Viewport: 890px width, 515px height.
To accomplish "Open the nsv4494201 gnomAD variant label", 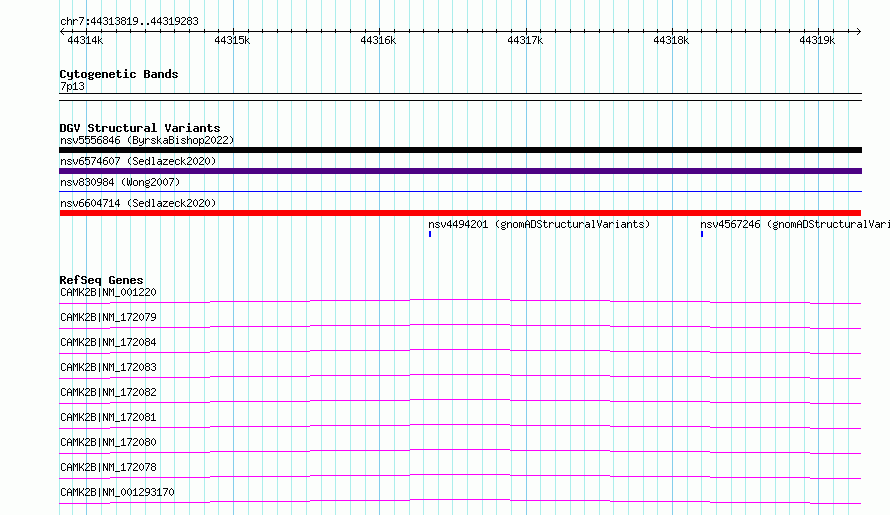I will pyautogui.click(x=539, y=224).
